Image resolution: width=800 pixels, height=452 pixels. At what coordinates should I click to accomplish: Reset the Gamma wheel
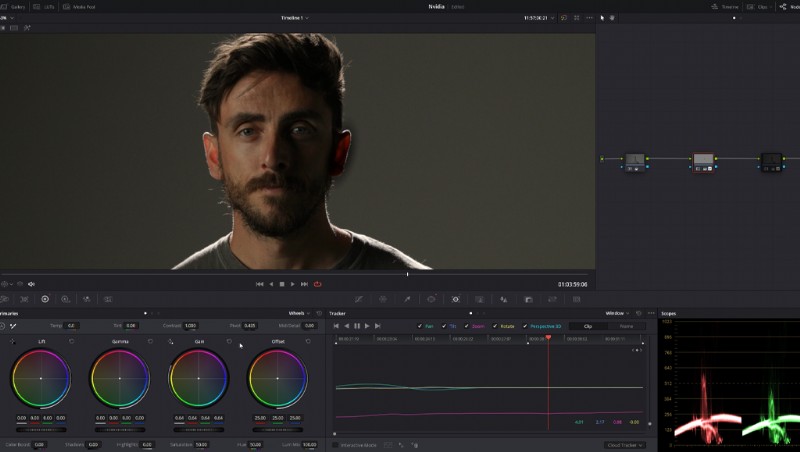pyautogui.click(x=150, y=341)
